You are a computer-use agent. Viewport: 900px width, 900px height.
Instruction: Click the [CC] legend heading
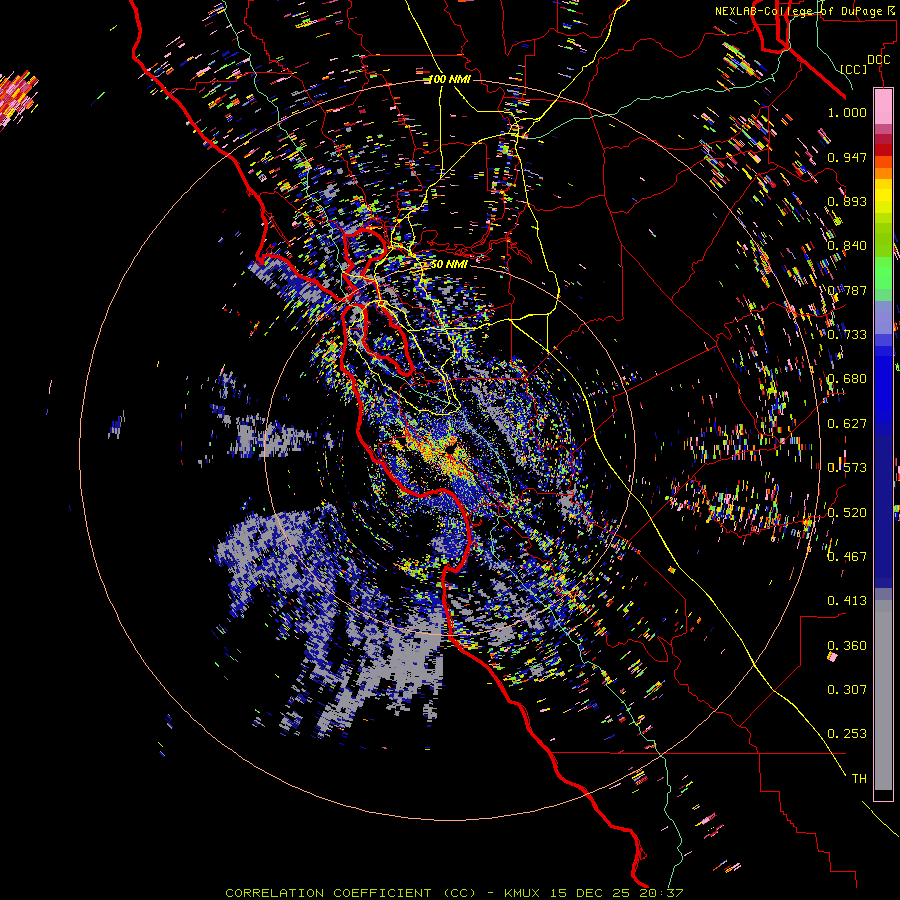(853, 69)
